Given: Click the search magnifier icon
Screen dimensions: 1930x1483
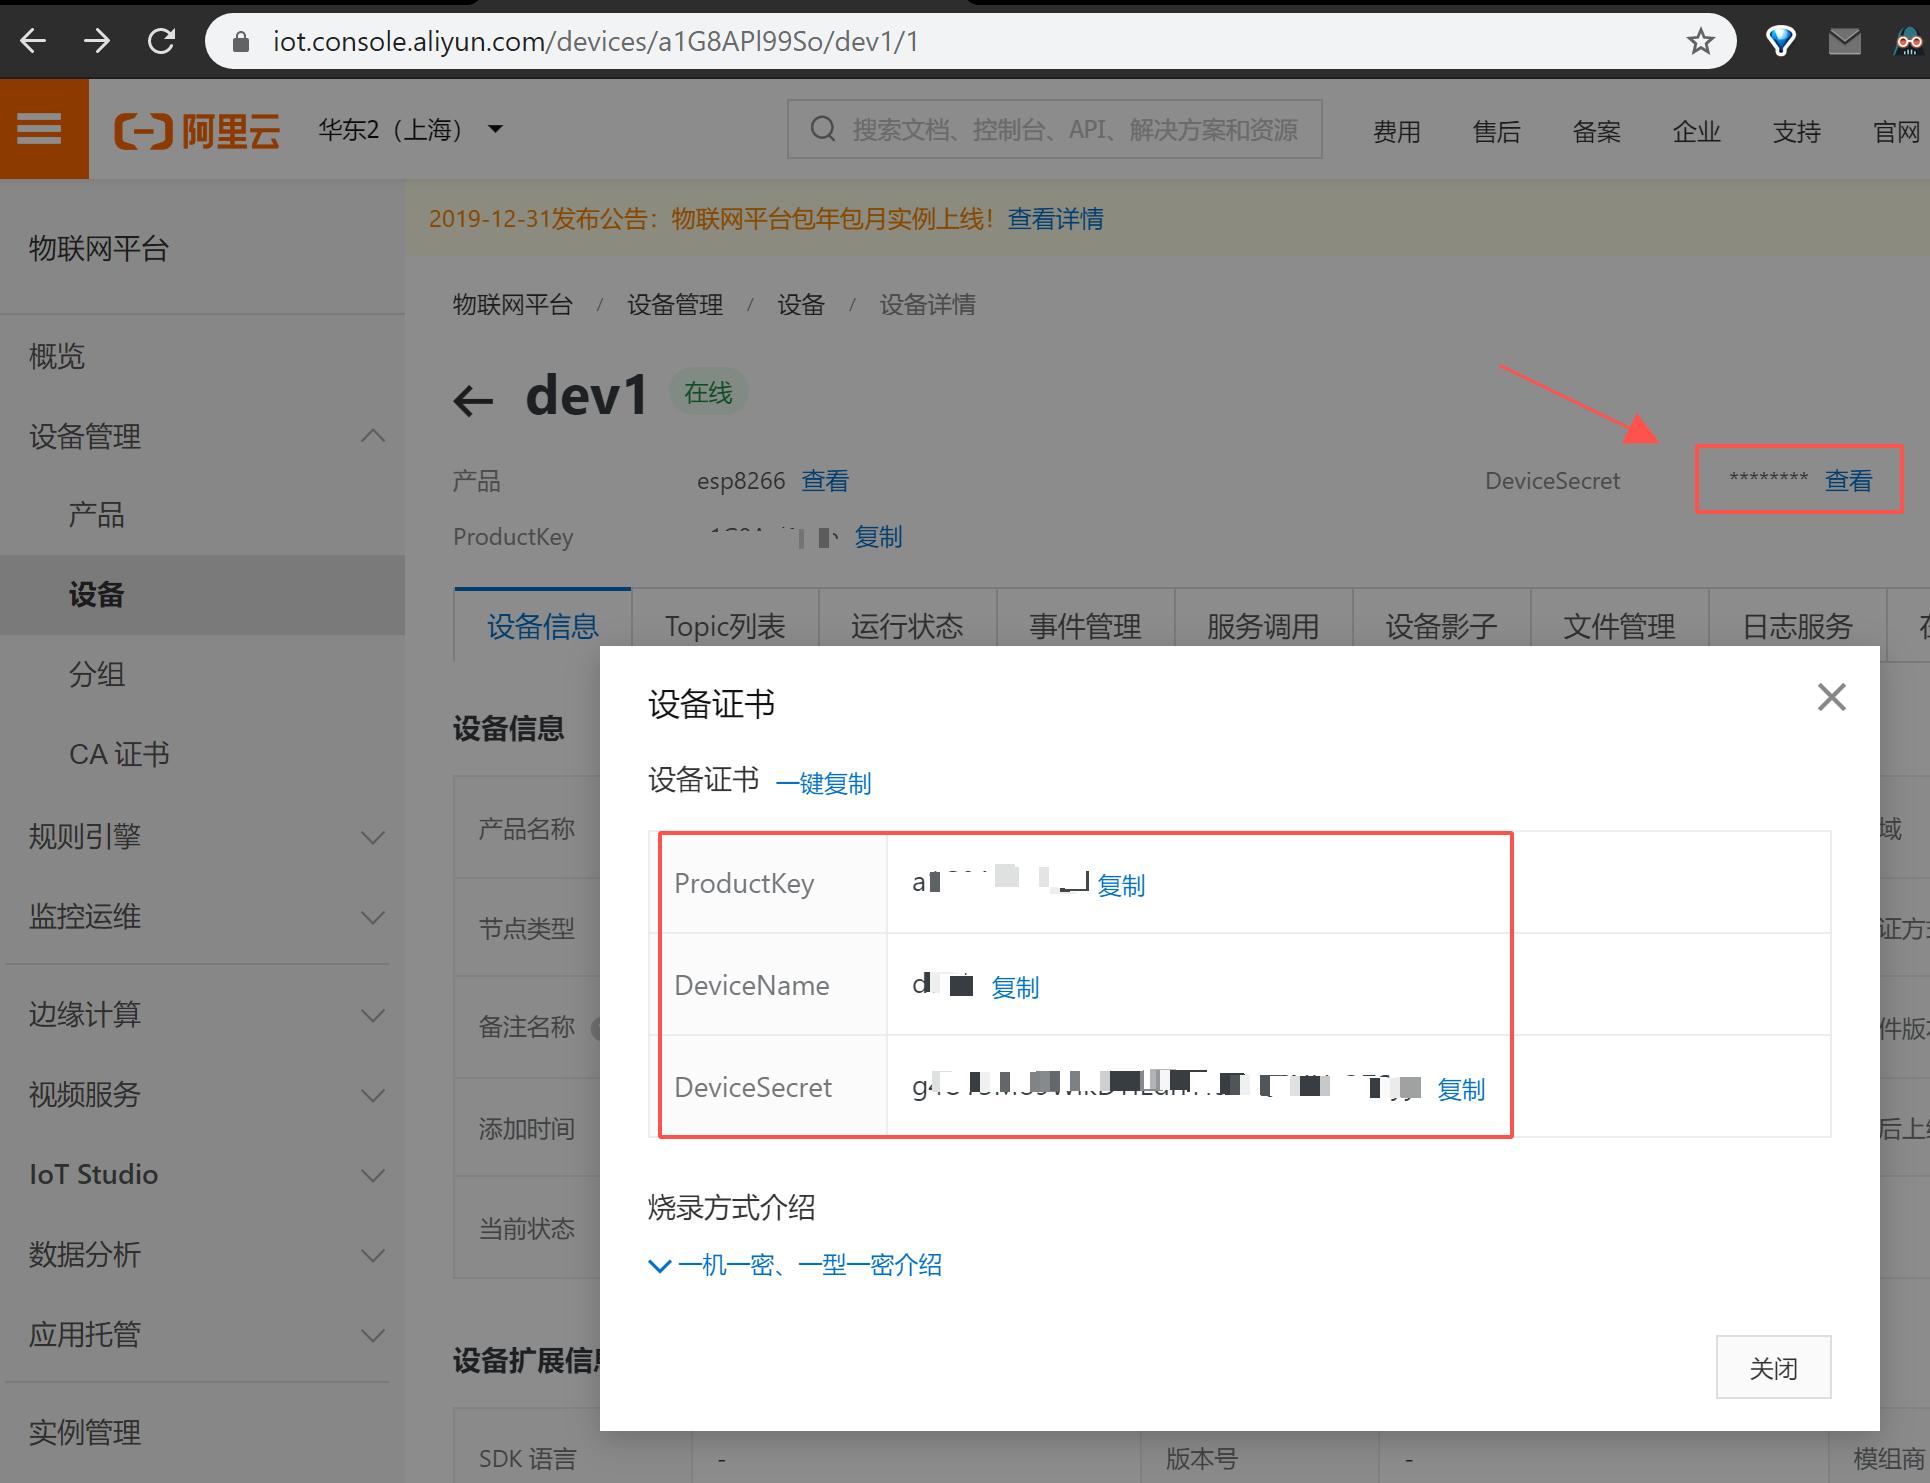Looking at the screenshot, I should pos(822,128).
